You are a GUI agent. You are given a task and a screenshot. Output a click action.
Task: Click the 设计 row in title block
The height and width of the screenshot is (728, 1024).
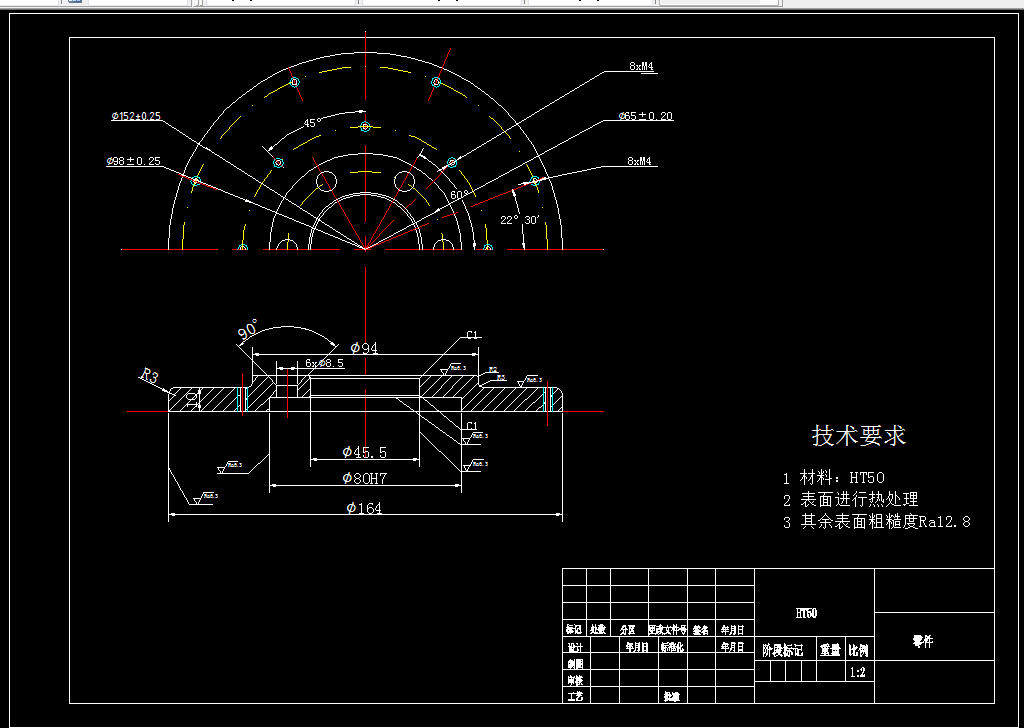pos(573,647)
